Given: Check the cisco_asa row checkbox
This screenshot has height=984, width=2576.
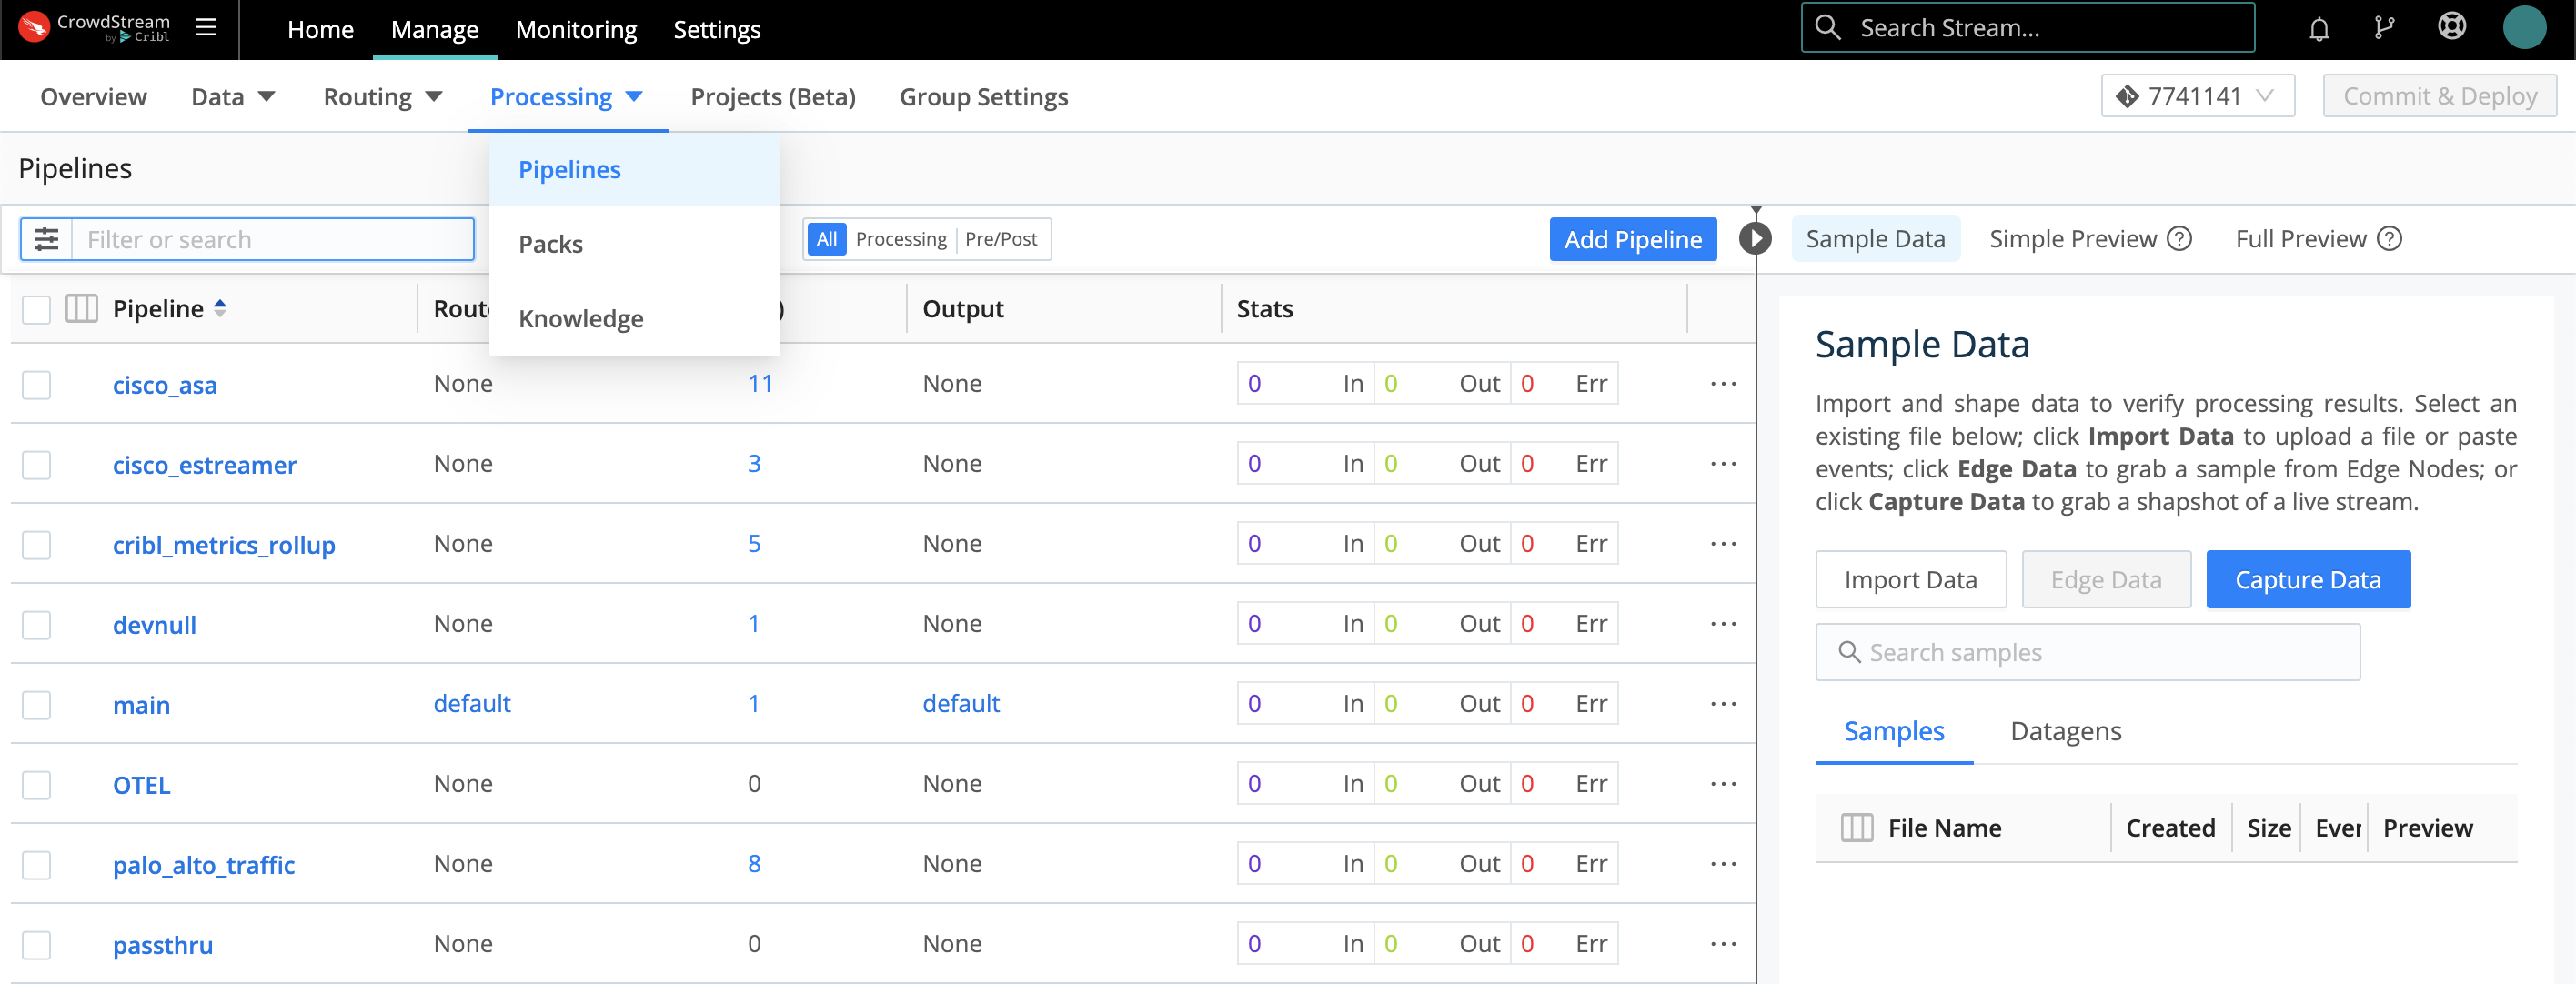Looking at the screenshot, I should click(37, 385).
